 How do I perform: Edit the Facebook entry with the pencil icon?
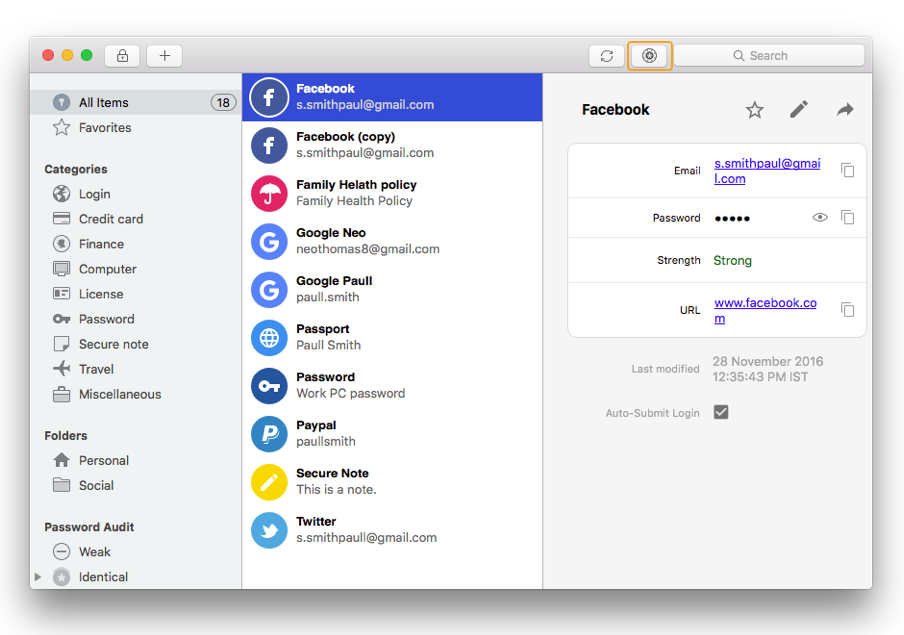click(799, 109)
